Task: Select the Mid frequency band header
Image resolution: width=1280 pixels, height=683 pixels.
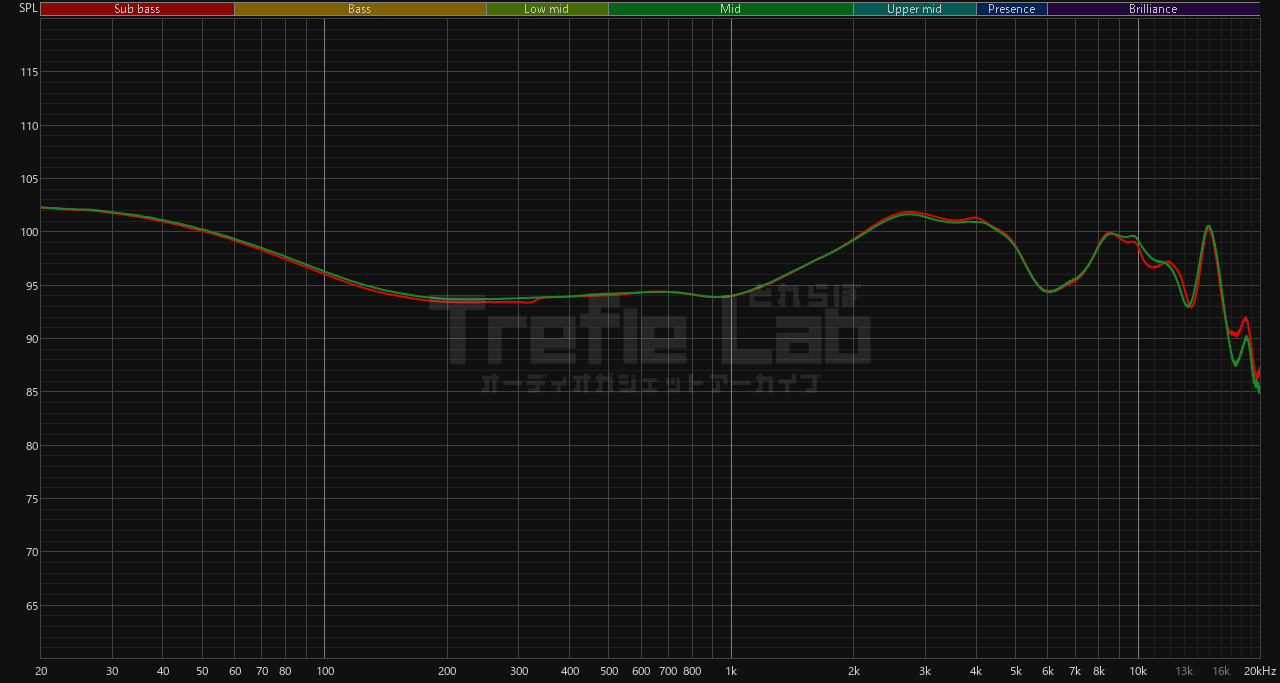Action: click(x=730, y=9)
